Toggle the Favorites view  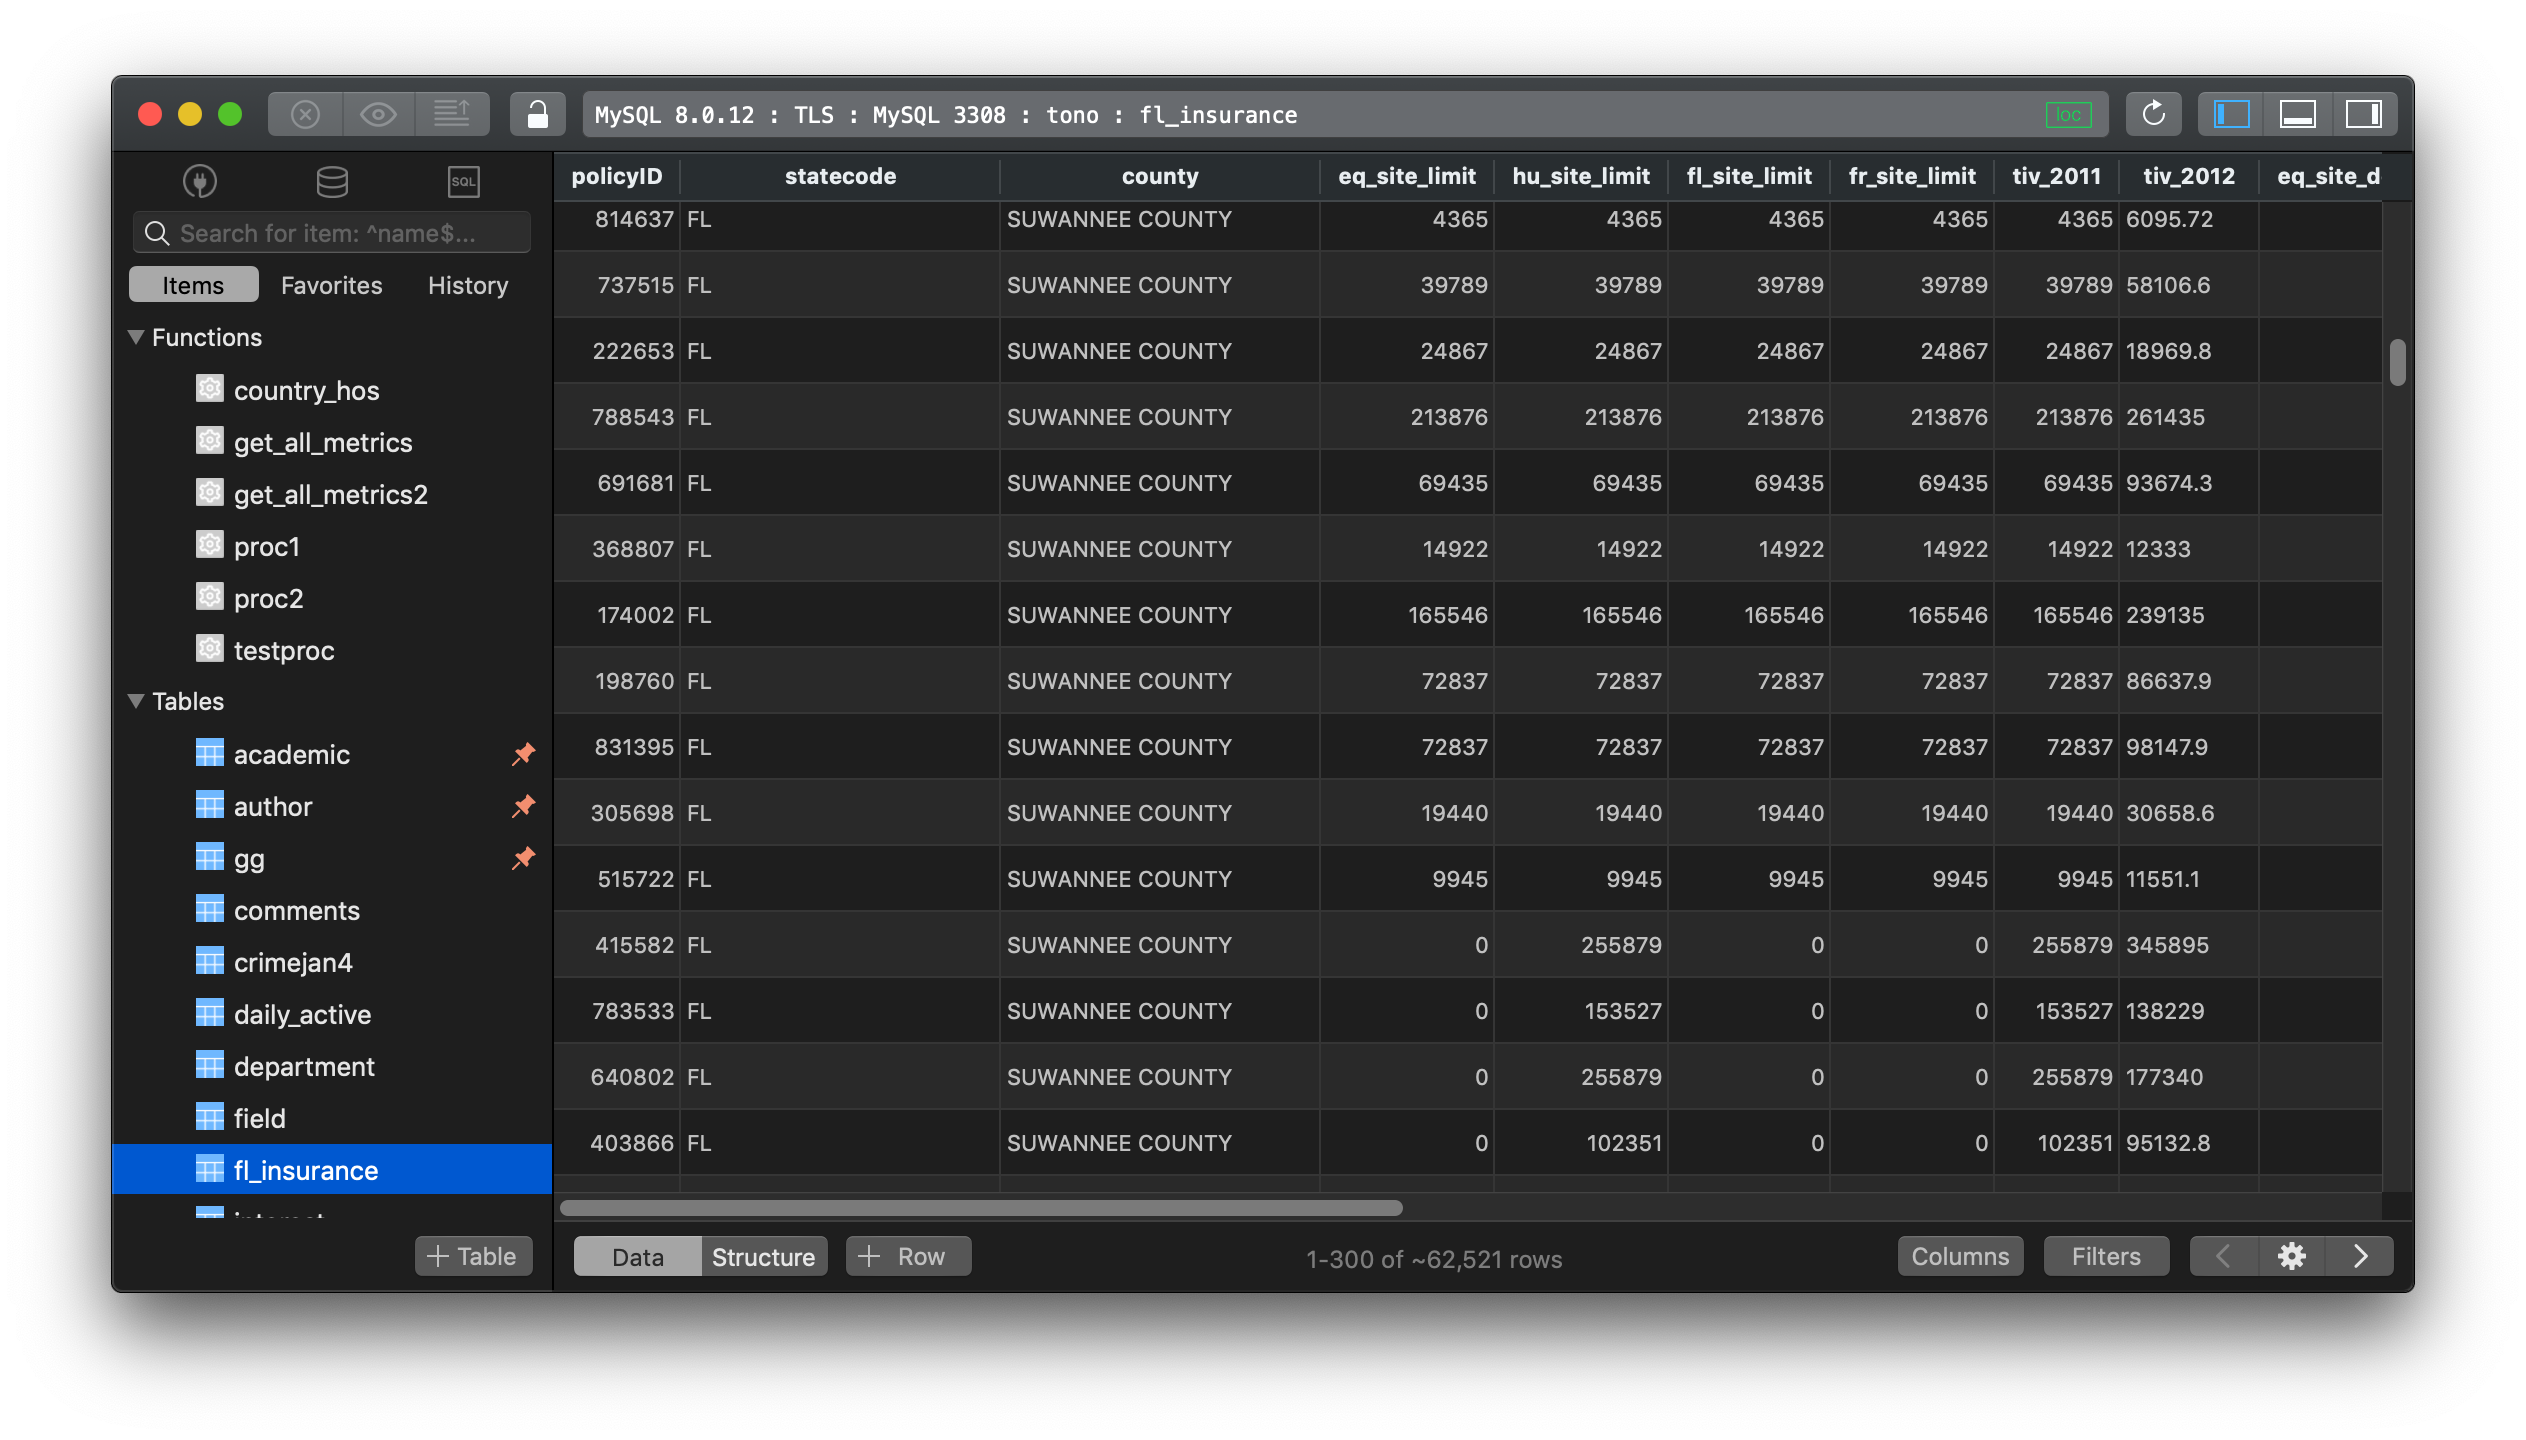tap(330, 285)
